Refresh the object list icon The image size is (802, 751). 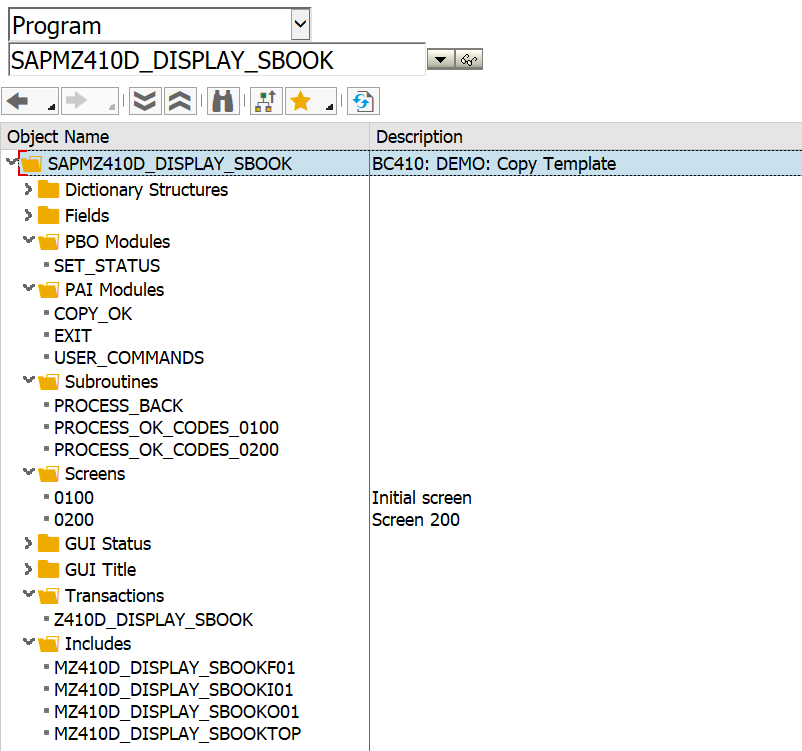coord(363,101)
